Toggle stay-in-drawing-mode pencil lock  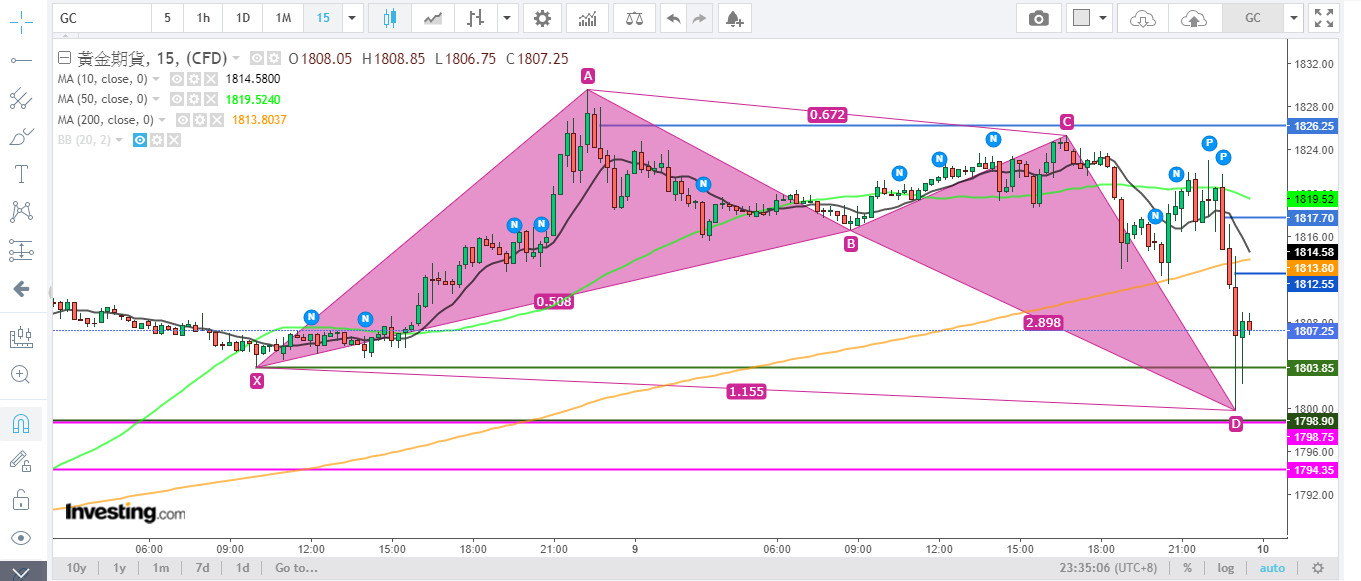[20, 461]
